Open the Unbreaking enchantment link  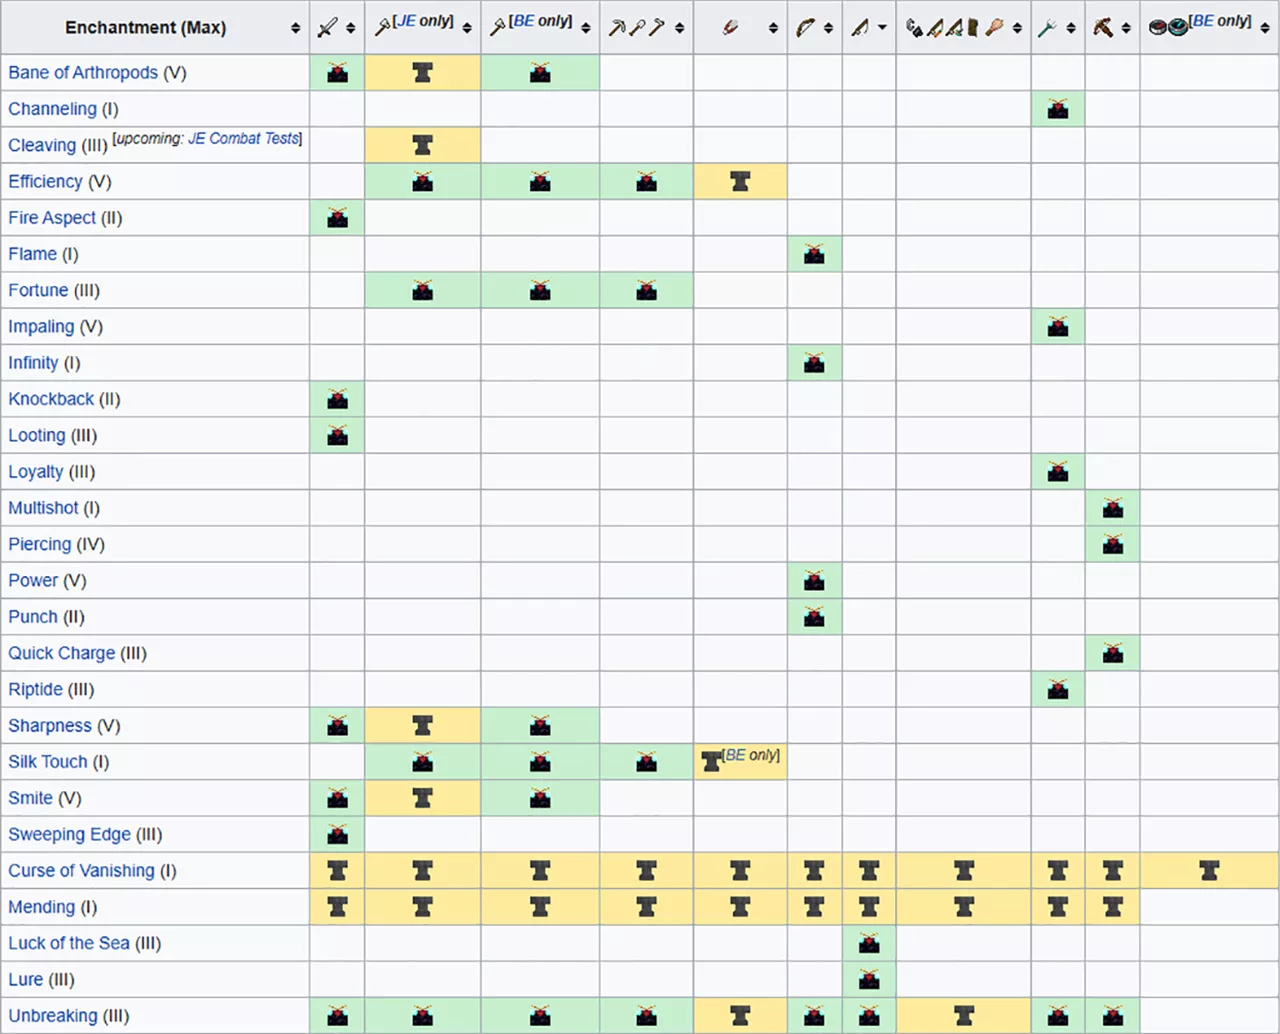coord(53,1016)
